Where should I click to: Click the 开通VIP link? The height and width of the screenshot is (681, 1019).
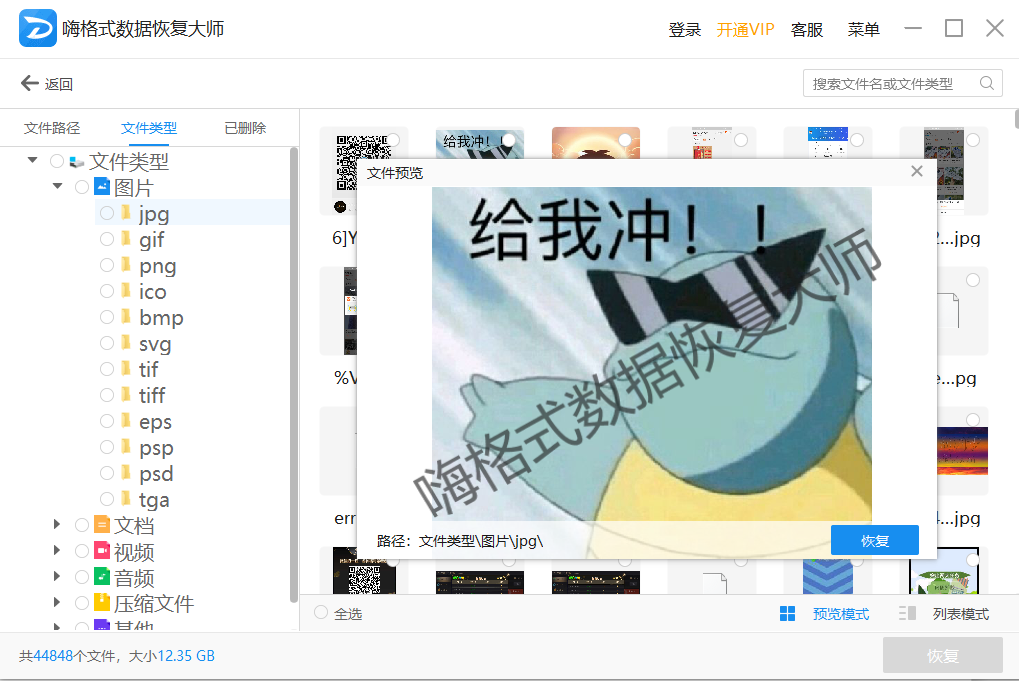point(745,29)
